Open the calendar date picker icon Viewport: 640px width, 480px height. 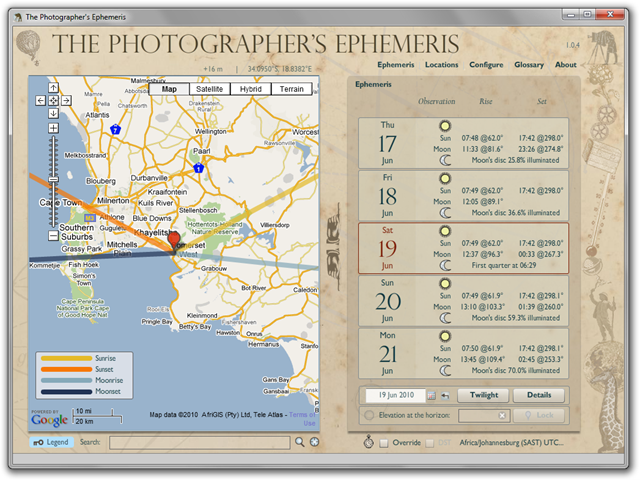(431, 395)
